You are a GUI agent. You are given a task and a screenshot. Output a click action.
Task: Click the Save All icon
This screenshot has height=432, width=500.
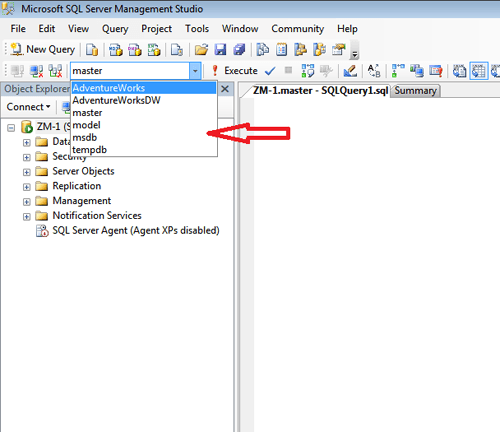coord(239,50)
